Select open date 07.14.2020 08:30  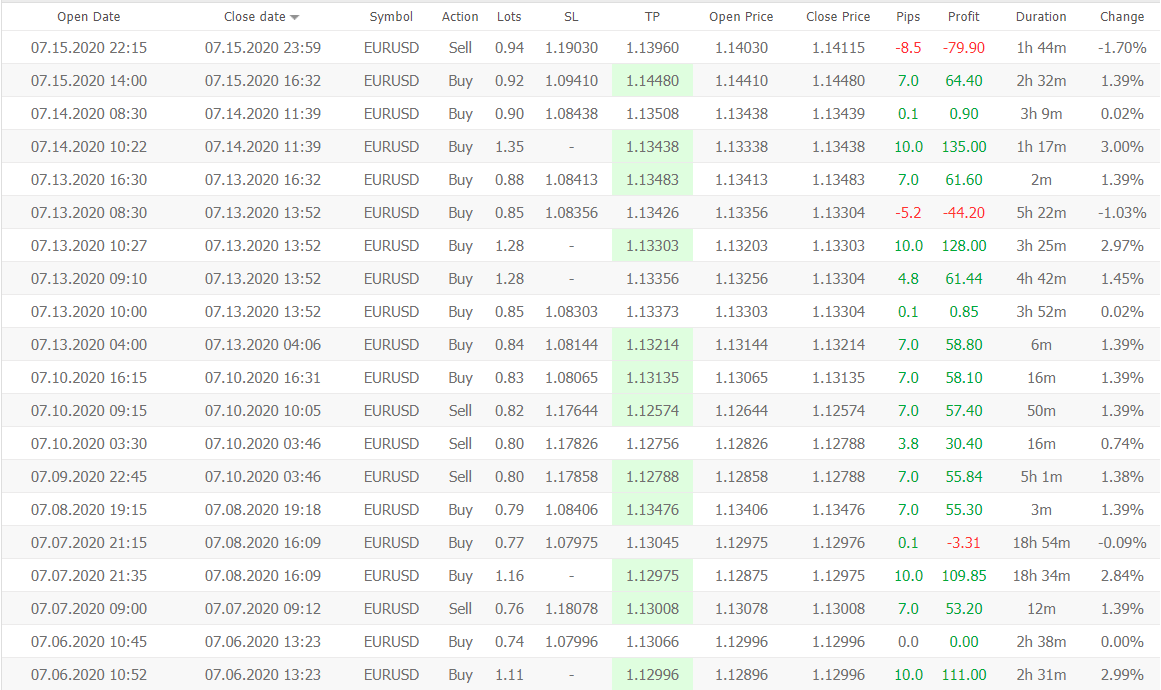pos(89,113)
